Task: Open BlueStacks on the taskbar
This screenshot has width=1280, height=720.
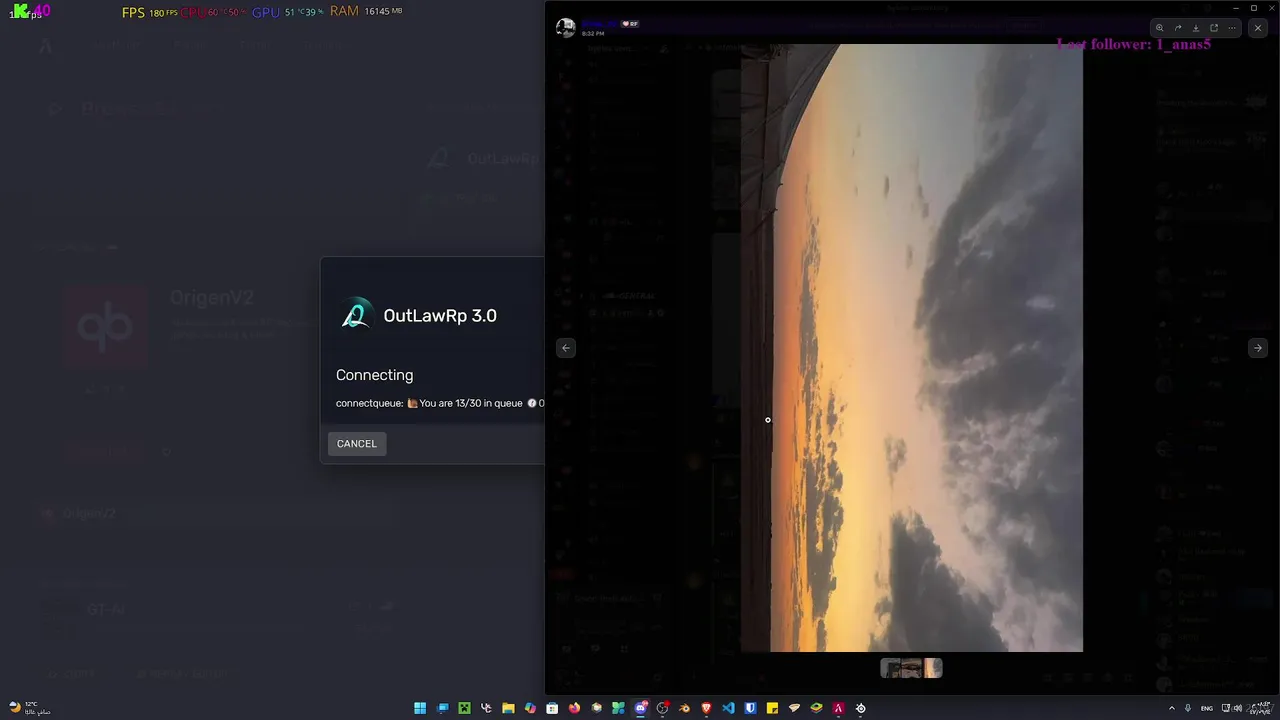Action: tap(816, 708)
